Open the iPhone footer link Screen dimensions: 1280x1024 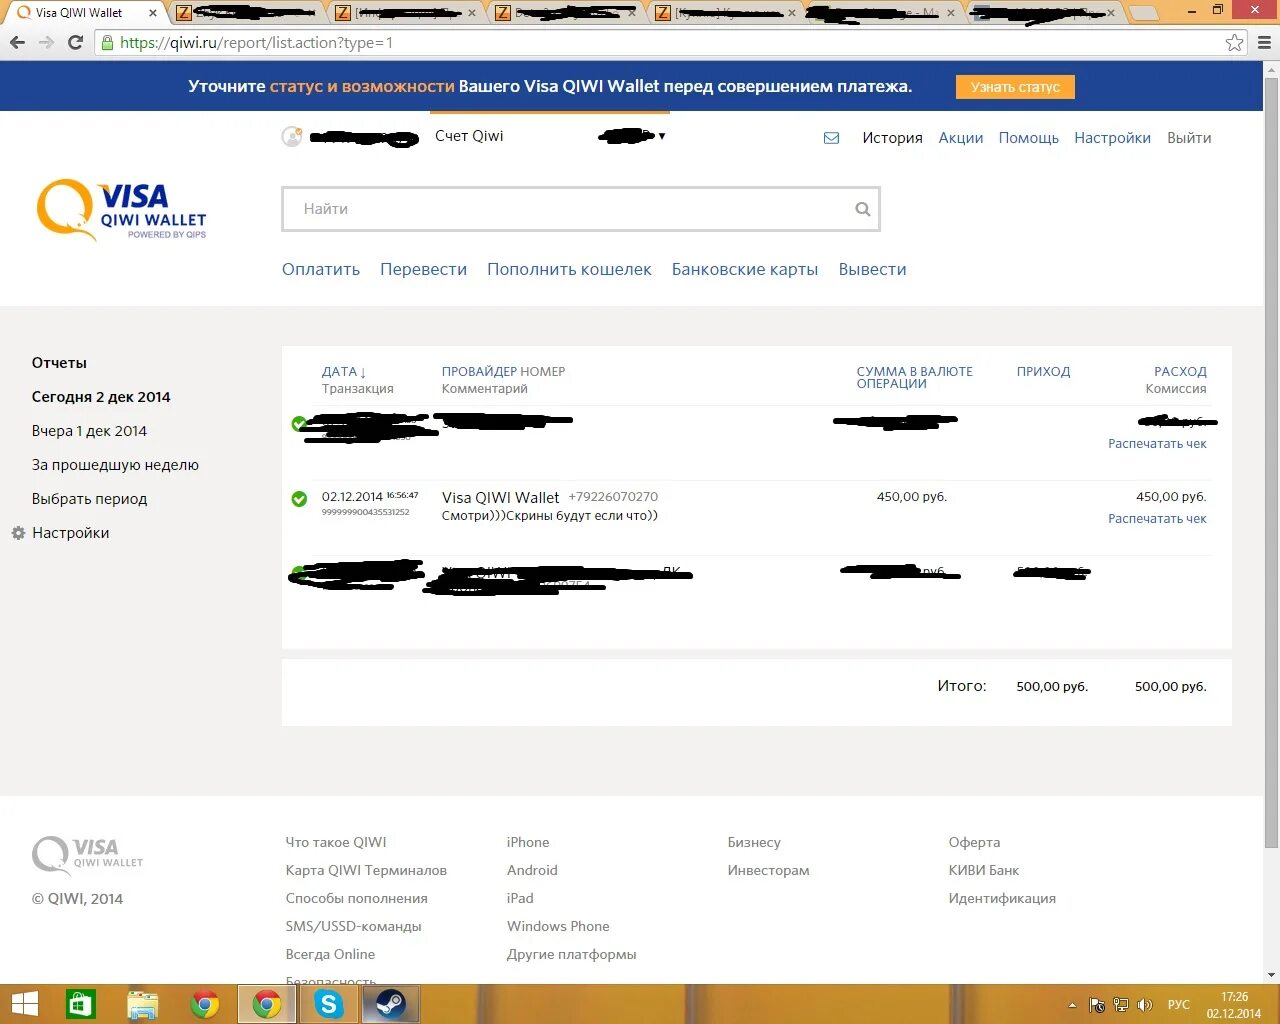[528, 843]
